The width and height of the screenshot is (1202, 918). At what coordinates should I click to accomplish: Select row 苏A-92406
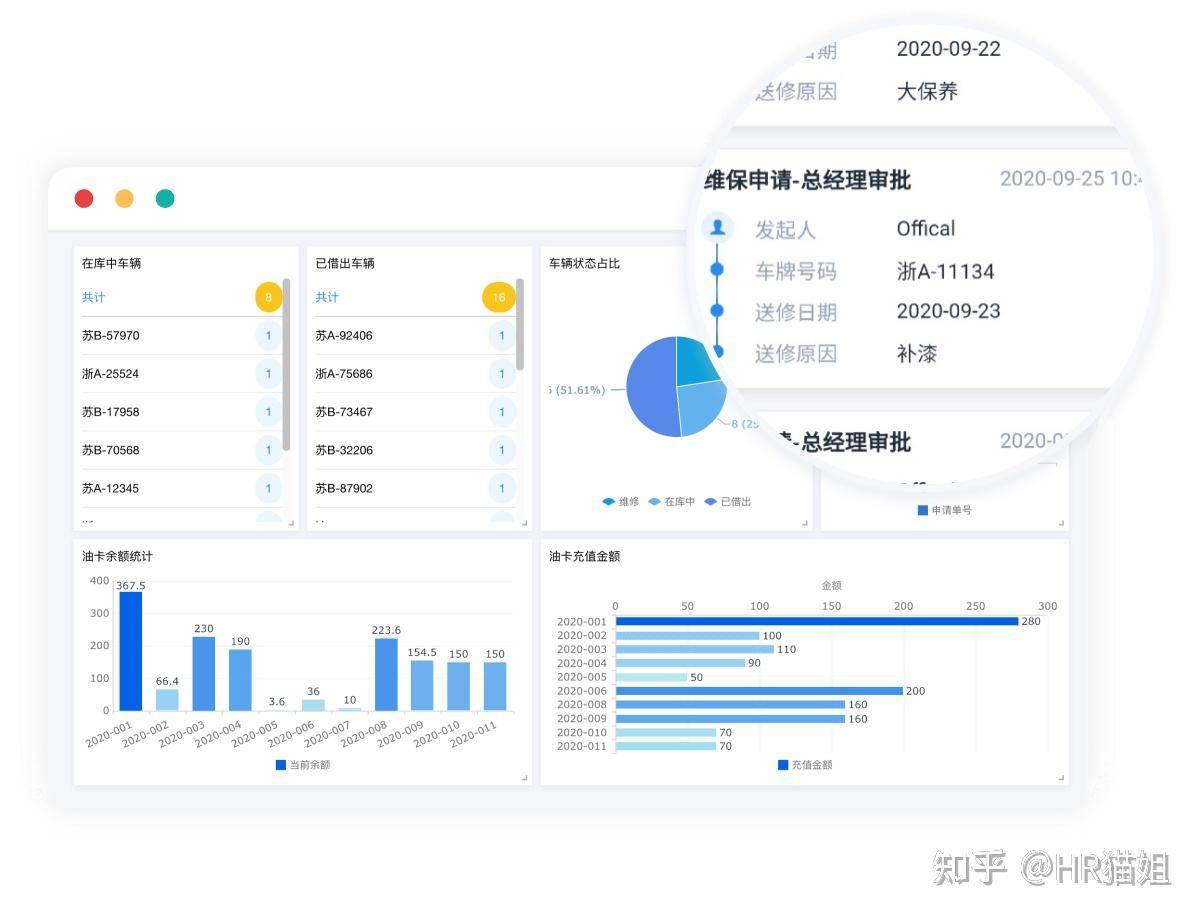pos(414,336)
